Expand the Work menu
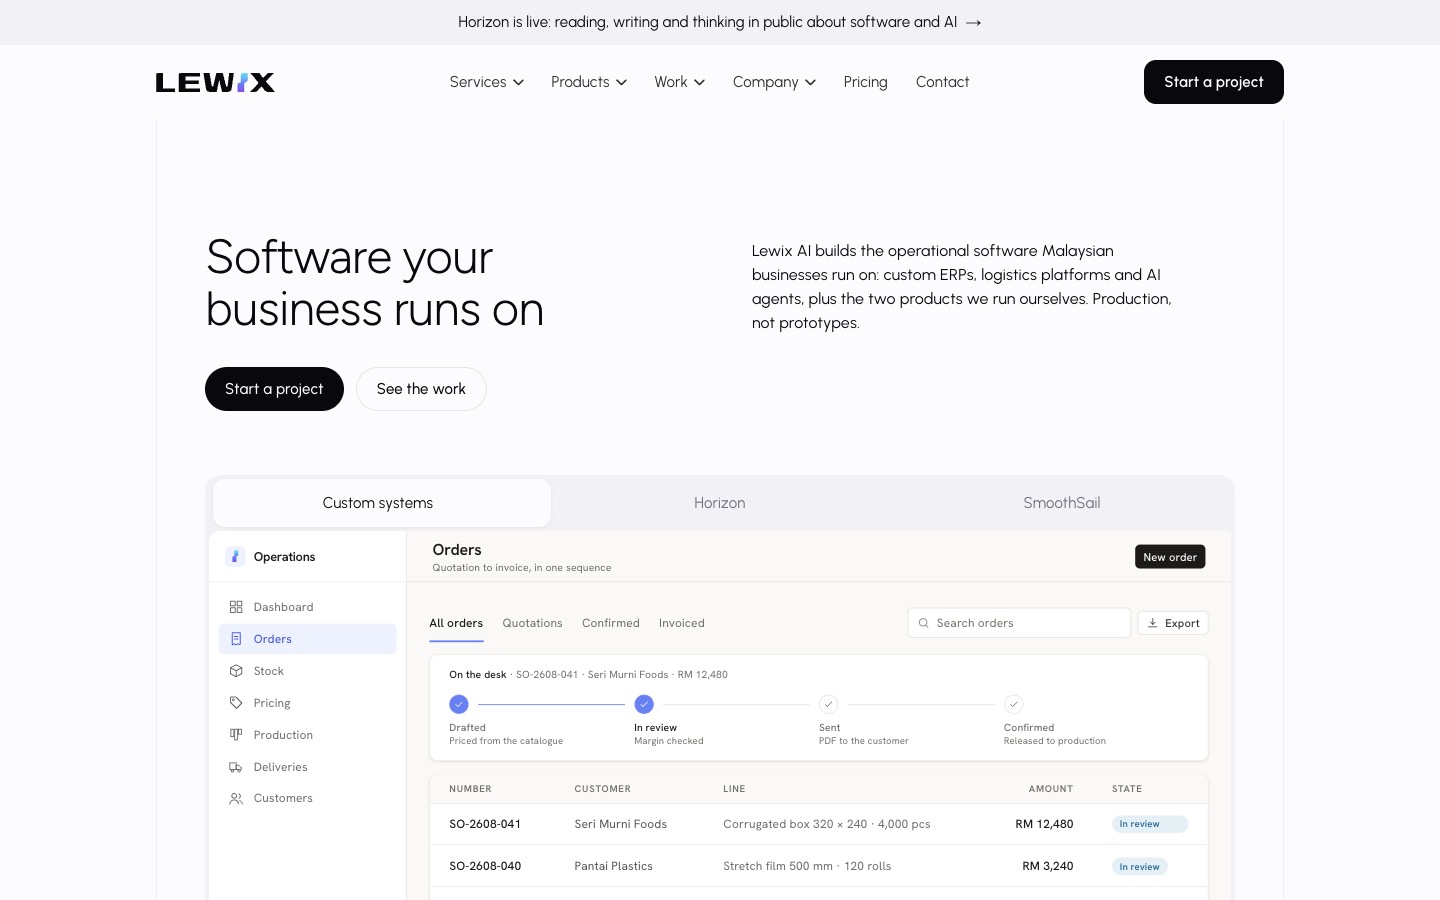This screenshot has width=1440, height=900. coord(680,82)
